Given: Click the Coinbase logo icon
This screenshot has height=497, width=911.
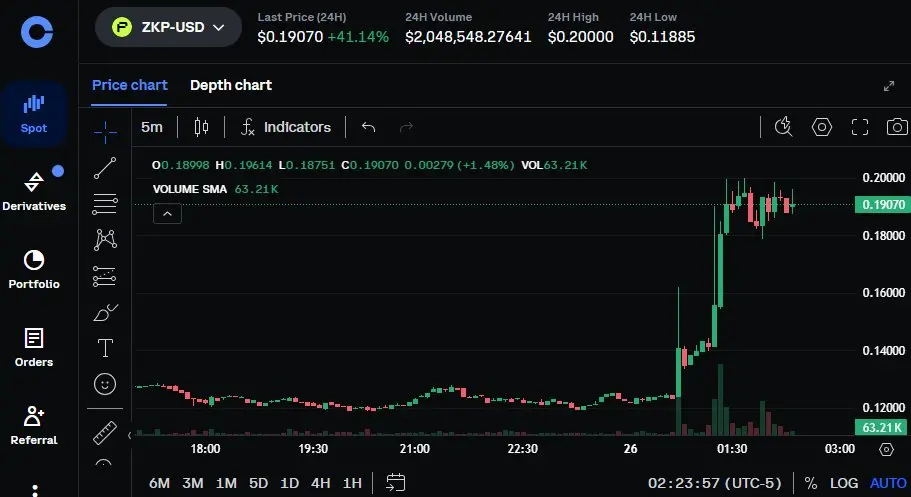Looking at the screenshot, I should click(37, 31).
